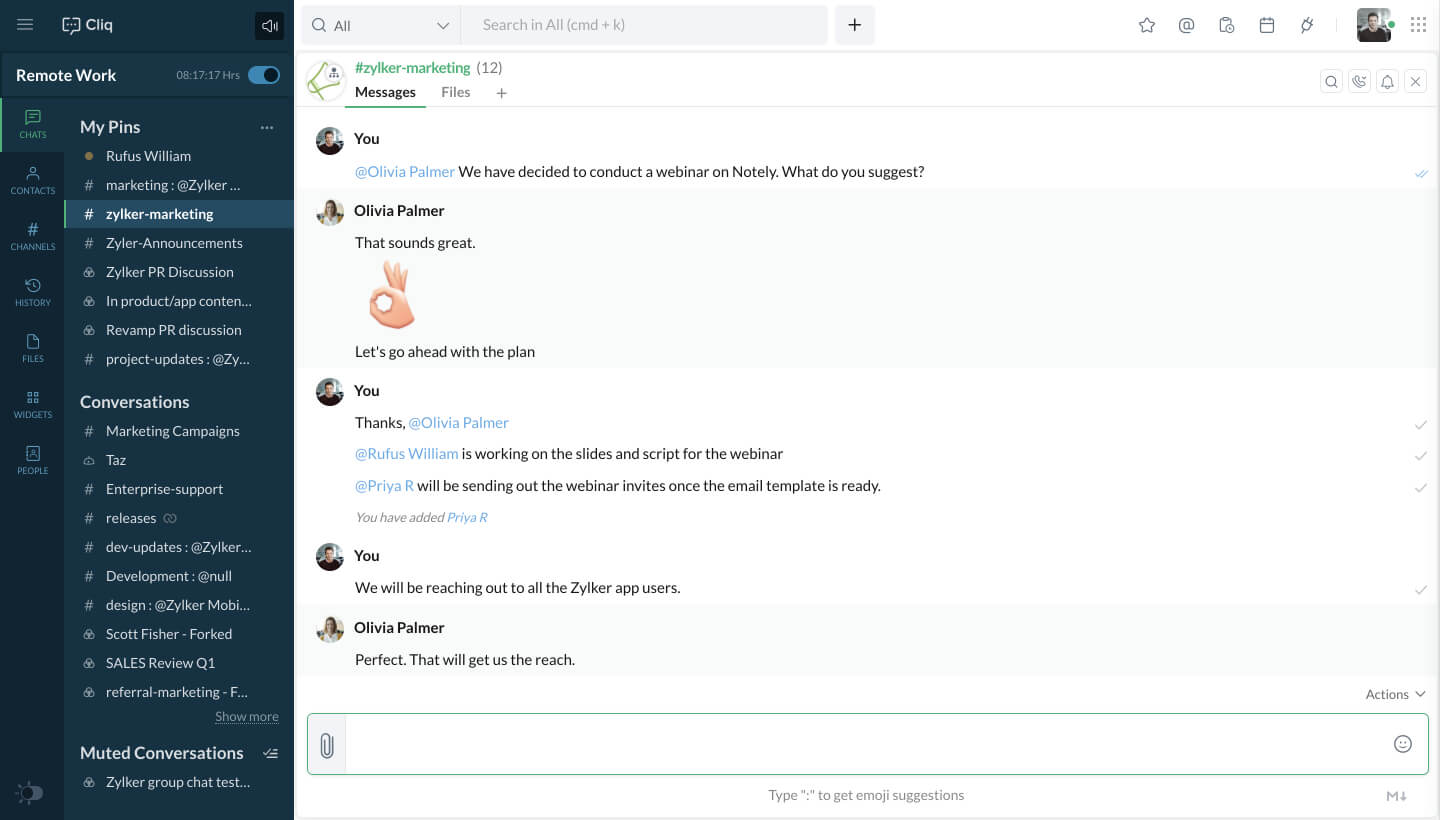Open dev-updates conversation
Image resolution: width=1440 pixels, height=820 pixels.
[x=179, y=547]
